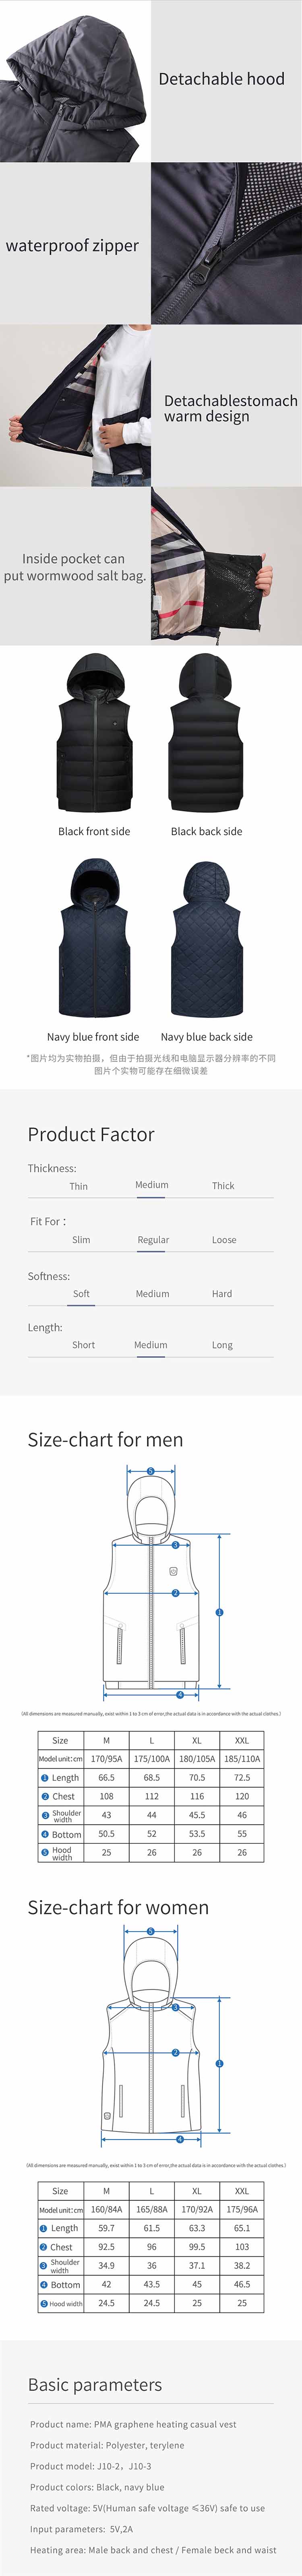
Task: Select the Thin thickness option
Action: coord(79,1186)
